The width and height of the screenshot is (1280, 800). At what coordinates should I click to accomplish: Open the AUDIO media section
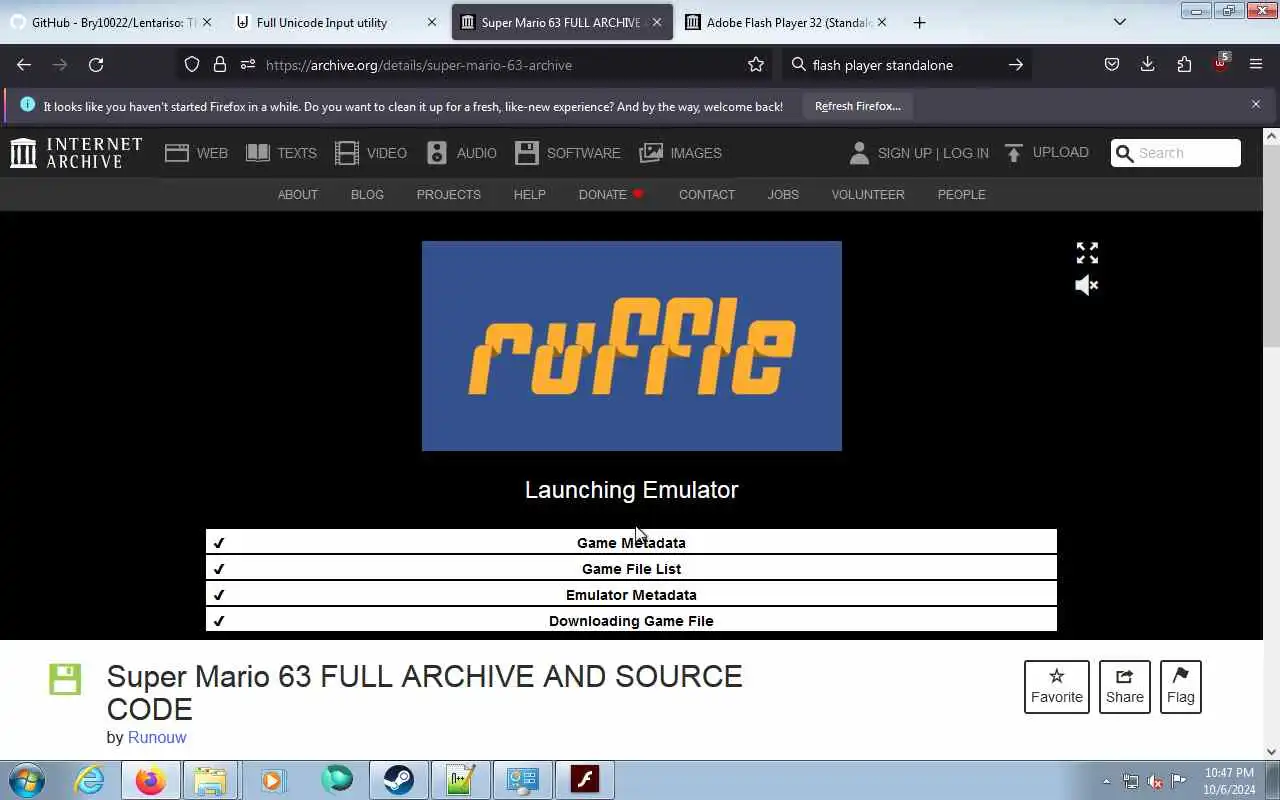pyautogui.click(x=461, y=153)
